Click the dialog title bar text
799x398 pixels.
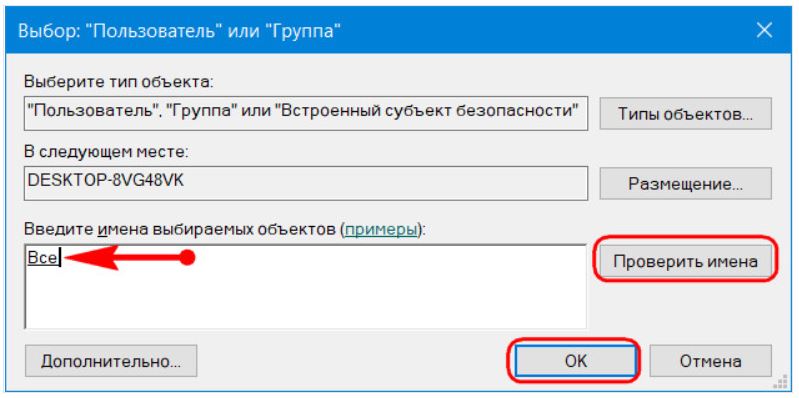pos(179,31)
